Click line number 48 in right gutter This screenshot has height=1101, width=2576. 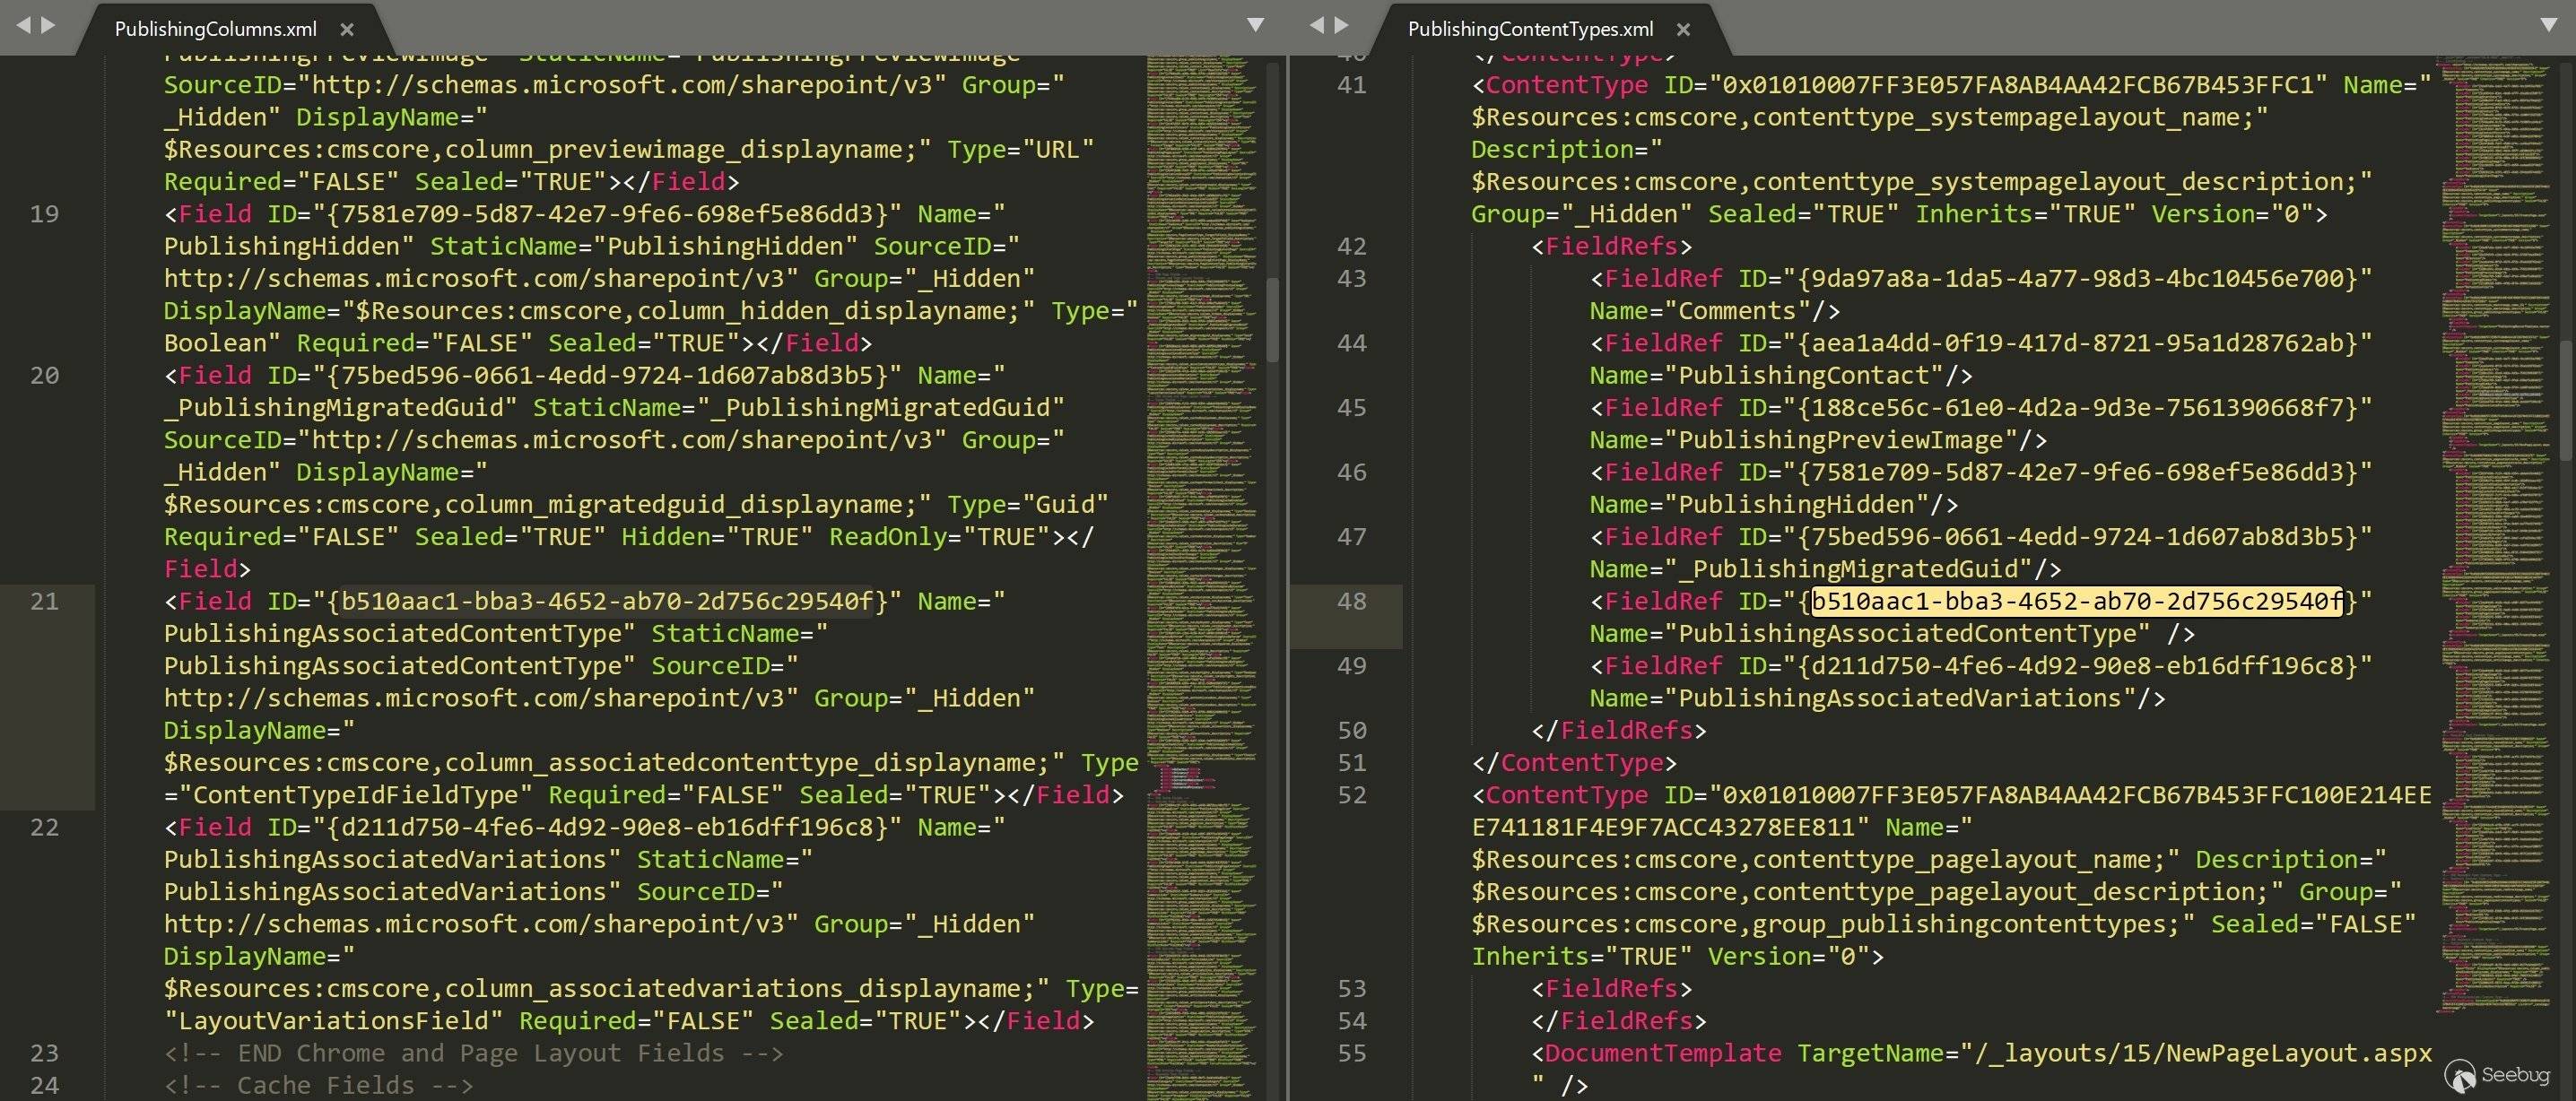point(1351,601)
